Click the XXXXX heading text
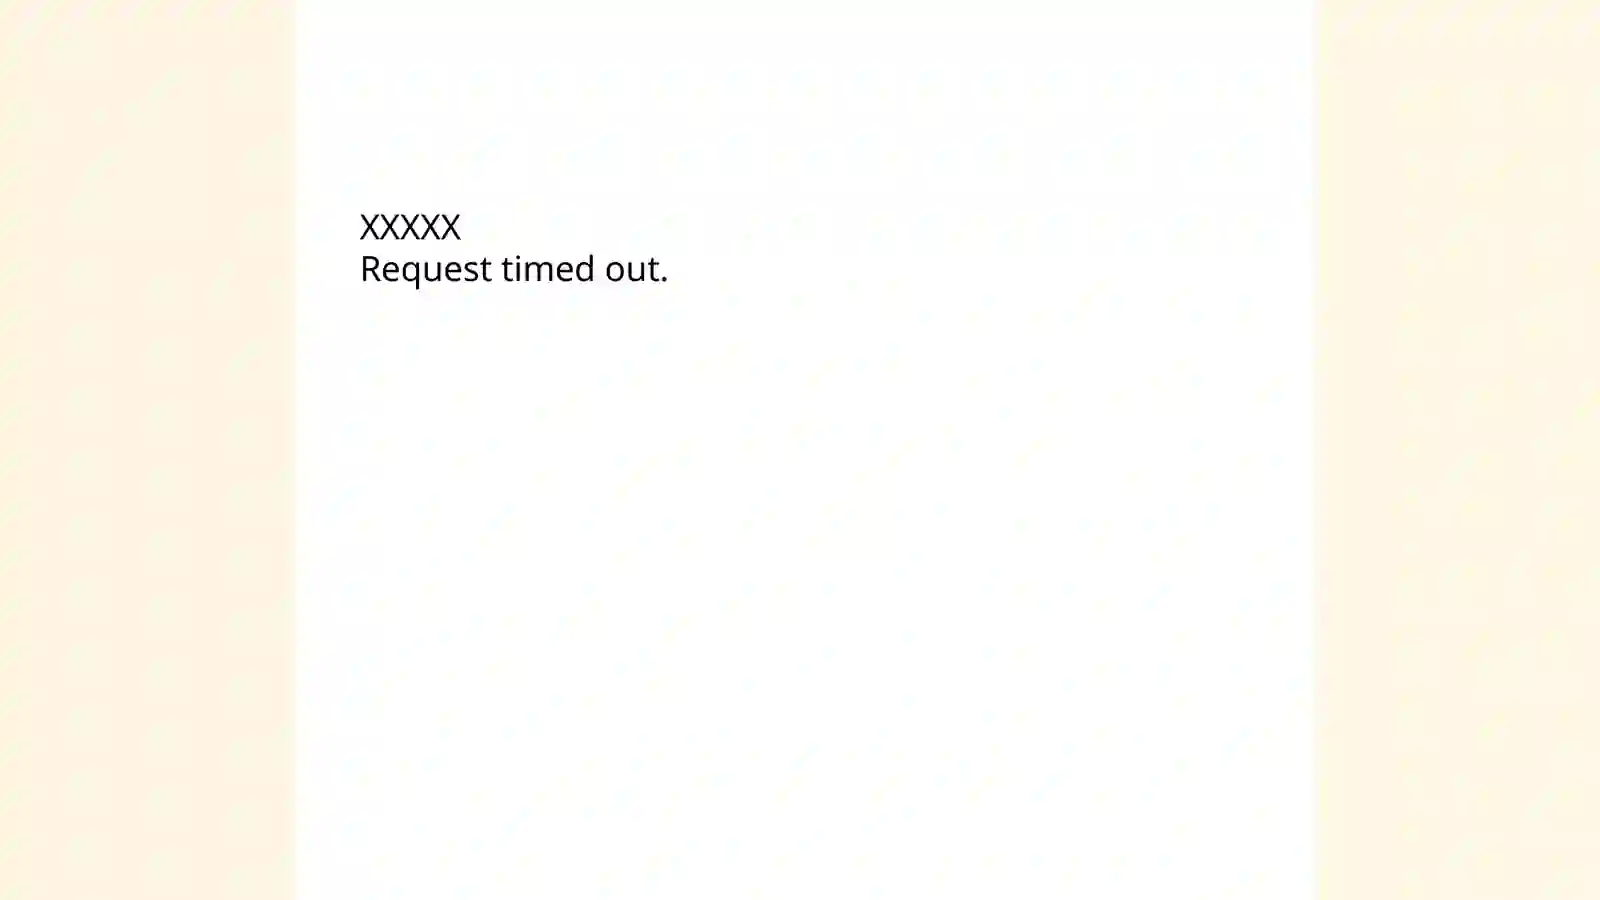Image resolution: width=1600 pixels, height=900 pixels. (410, 227)
